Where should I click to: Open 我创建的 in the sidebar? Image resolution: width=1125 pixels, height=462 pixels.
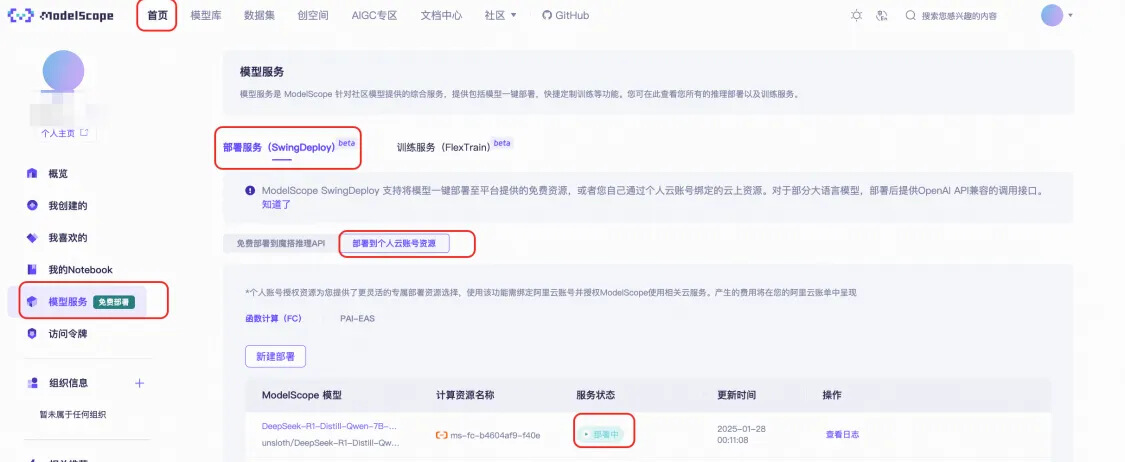pyautogui.click(x=67, y=206)
